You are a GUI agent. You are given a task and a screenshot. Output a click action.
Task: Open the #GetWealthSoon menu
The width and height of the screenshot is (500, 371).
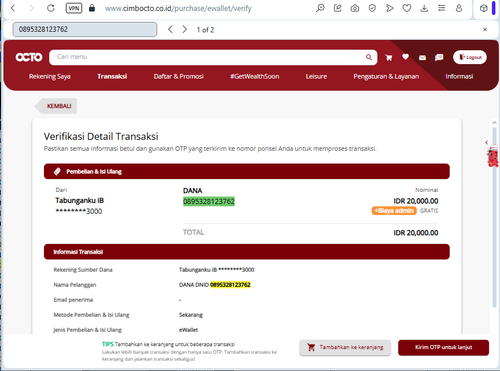(x=255, y=76)
